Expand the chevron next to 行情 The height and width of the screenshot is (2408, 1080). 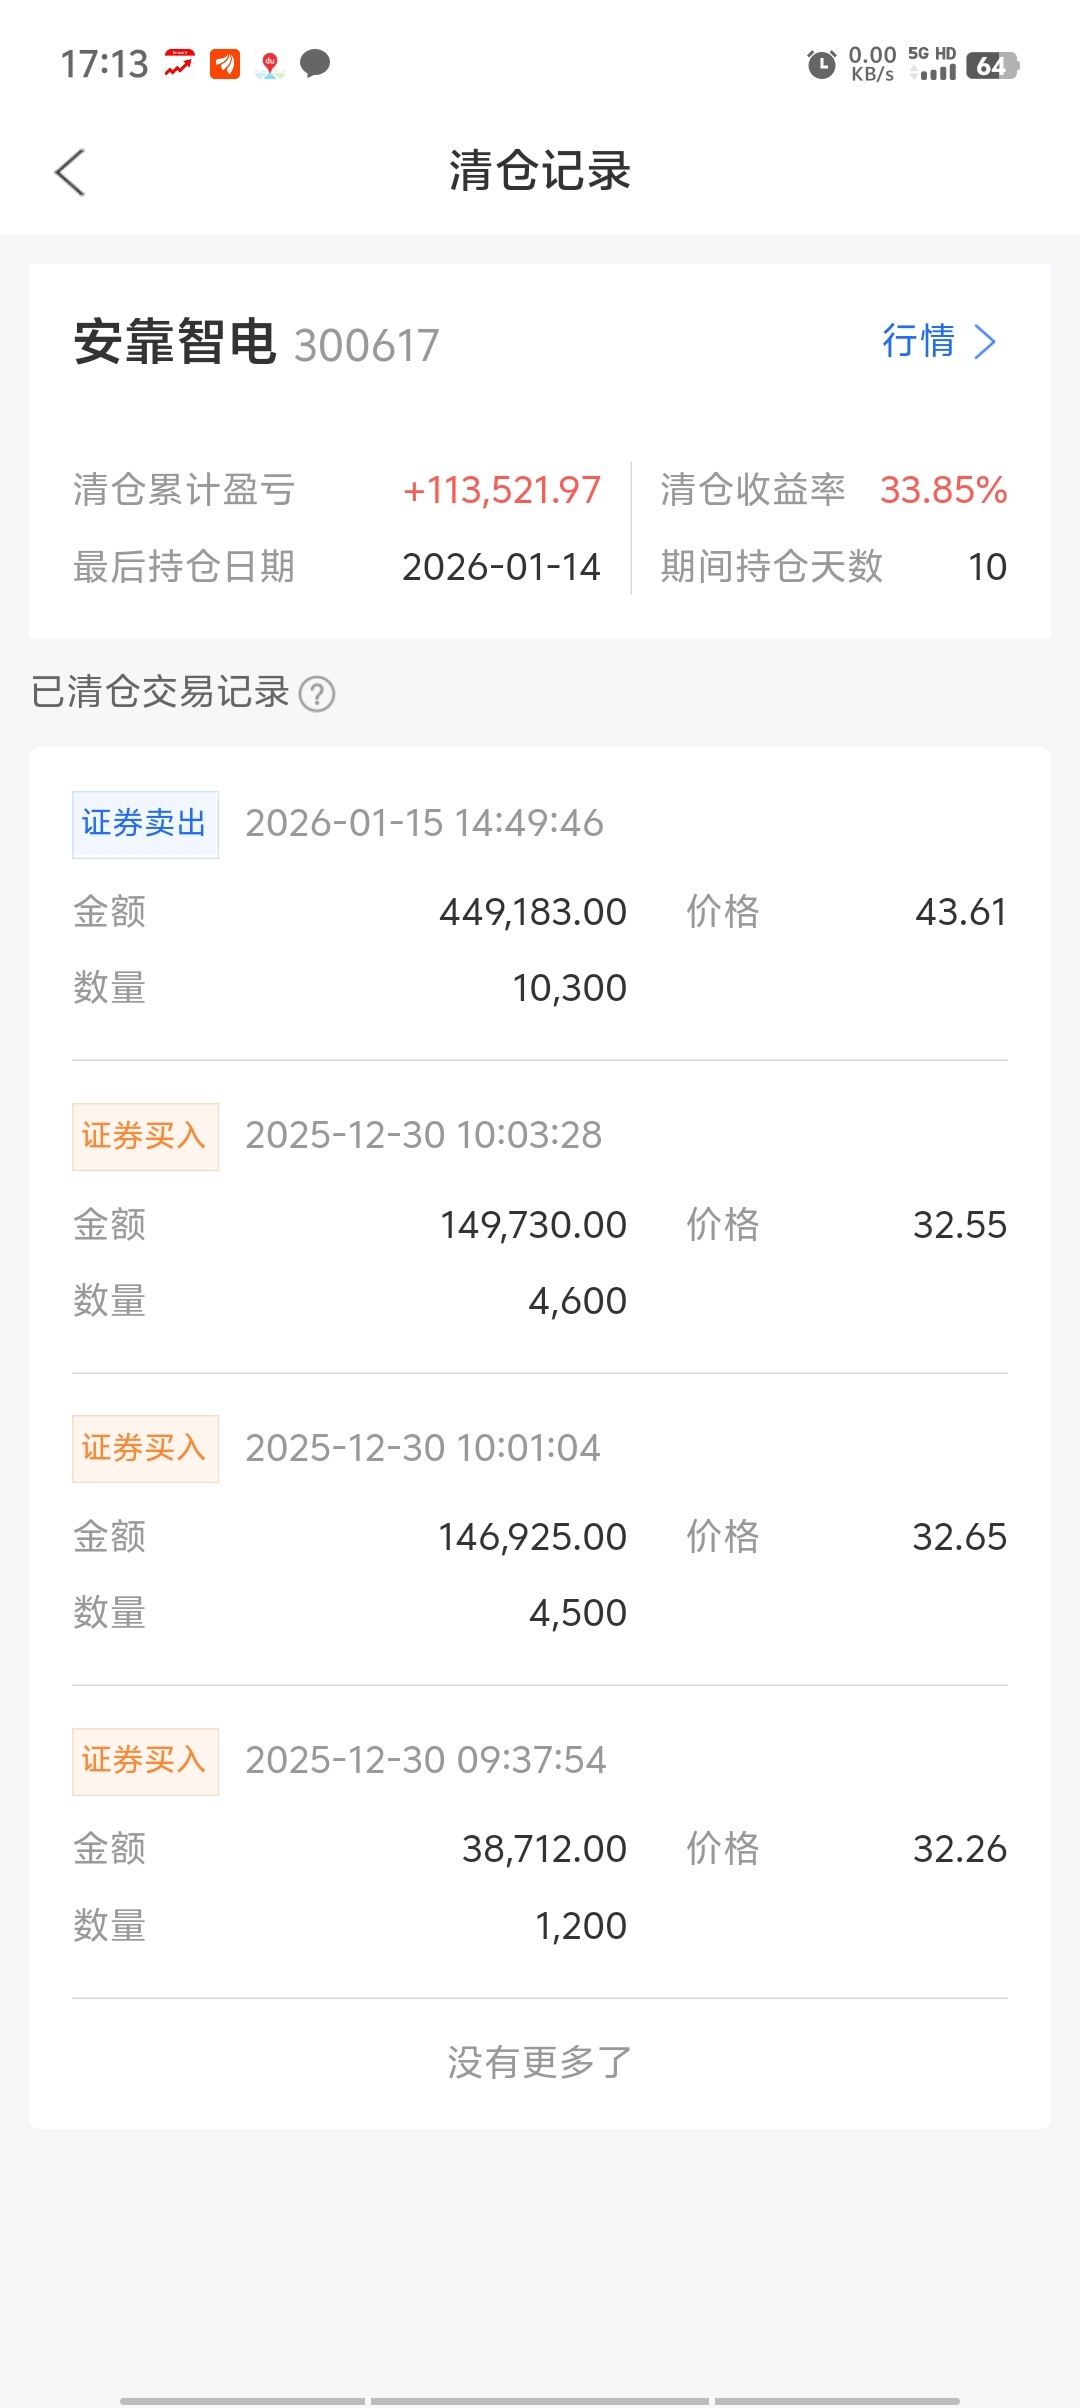[985, 342]
